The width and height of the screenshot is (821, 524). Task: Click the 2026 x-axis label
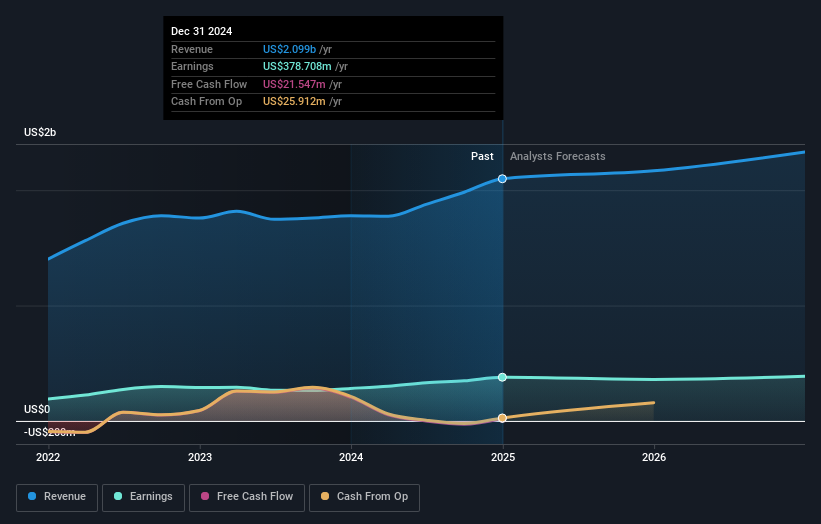point(654,457)
